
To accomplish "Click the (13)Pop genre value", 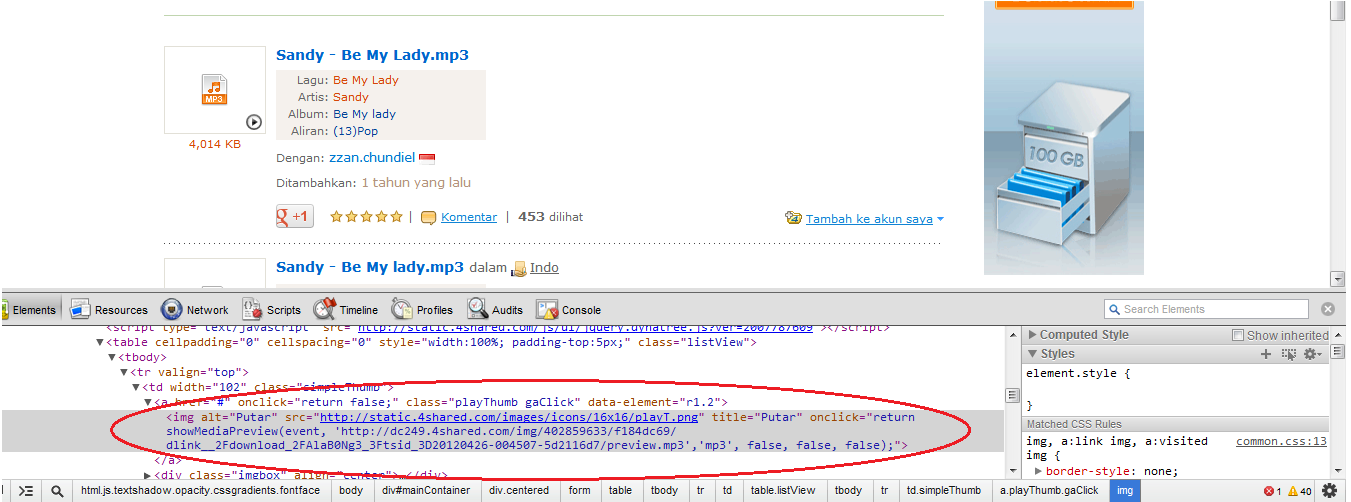I will click(356, 131).
